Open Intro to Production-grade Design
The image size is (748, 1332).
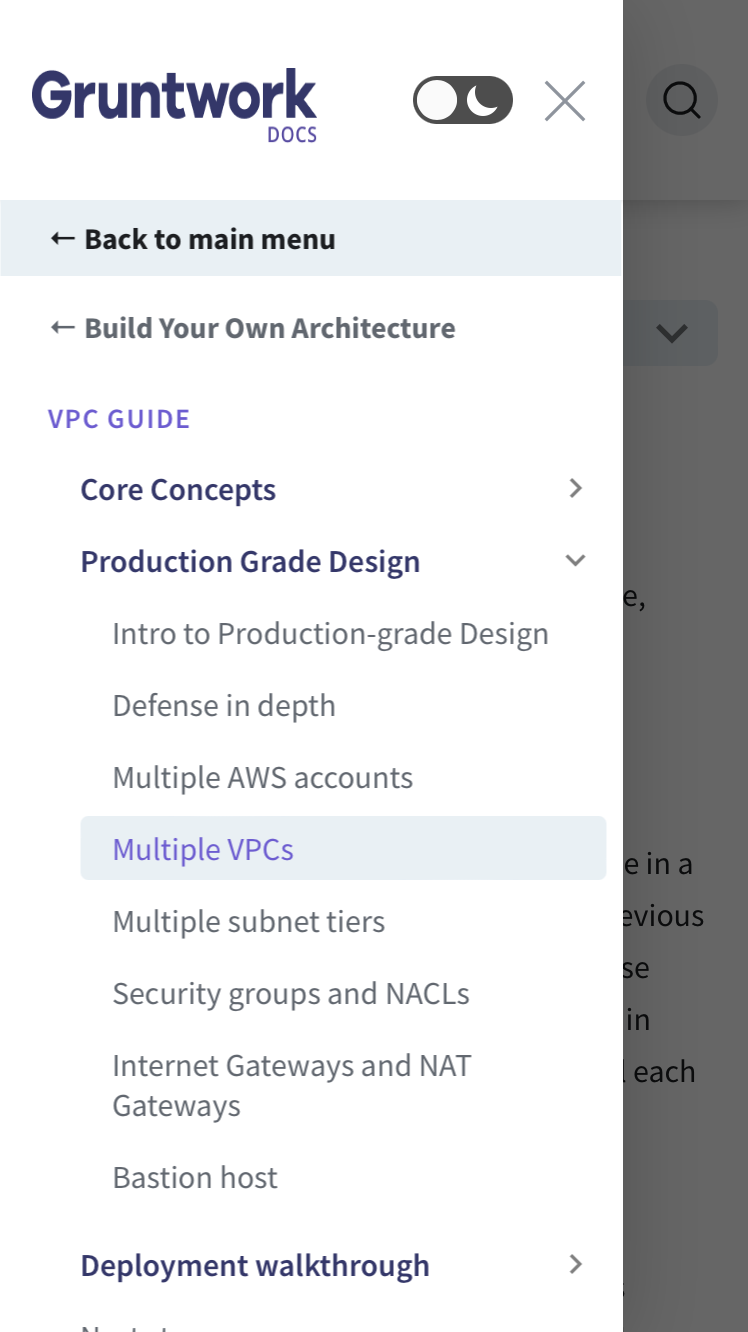tap(330, 634)
